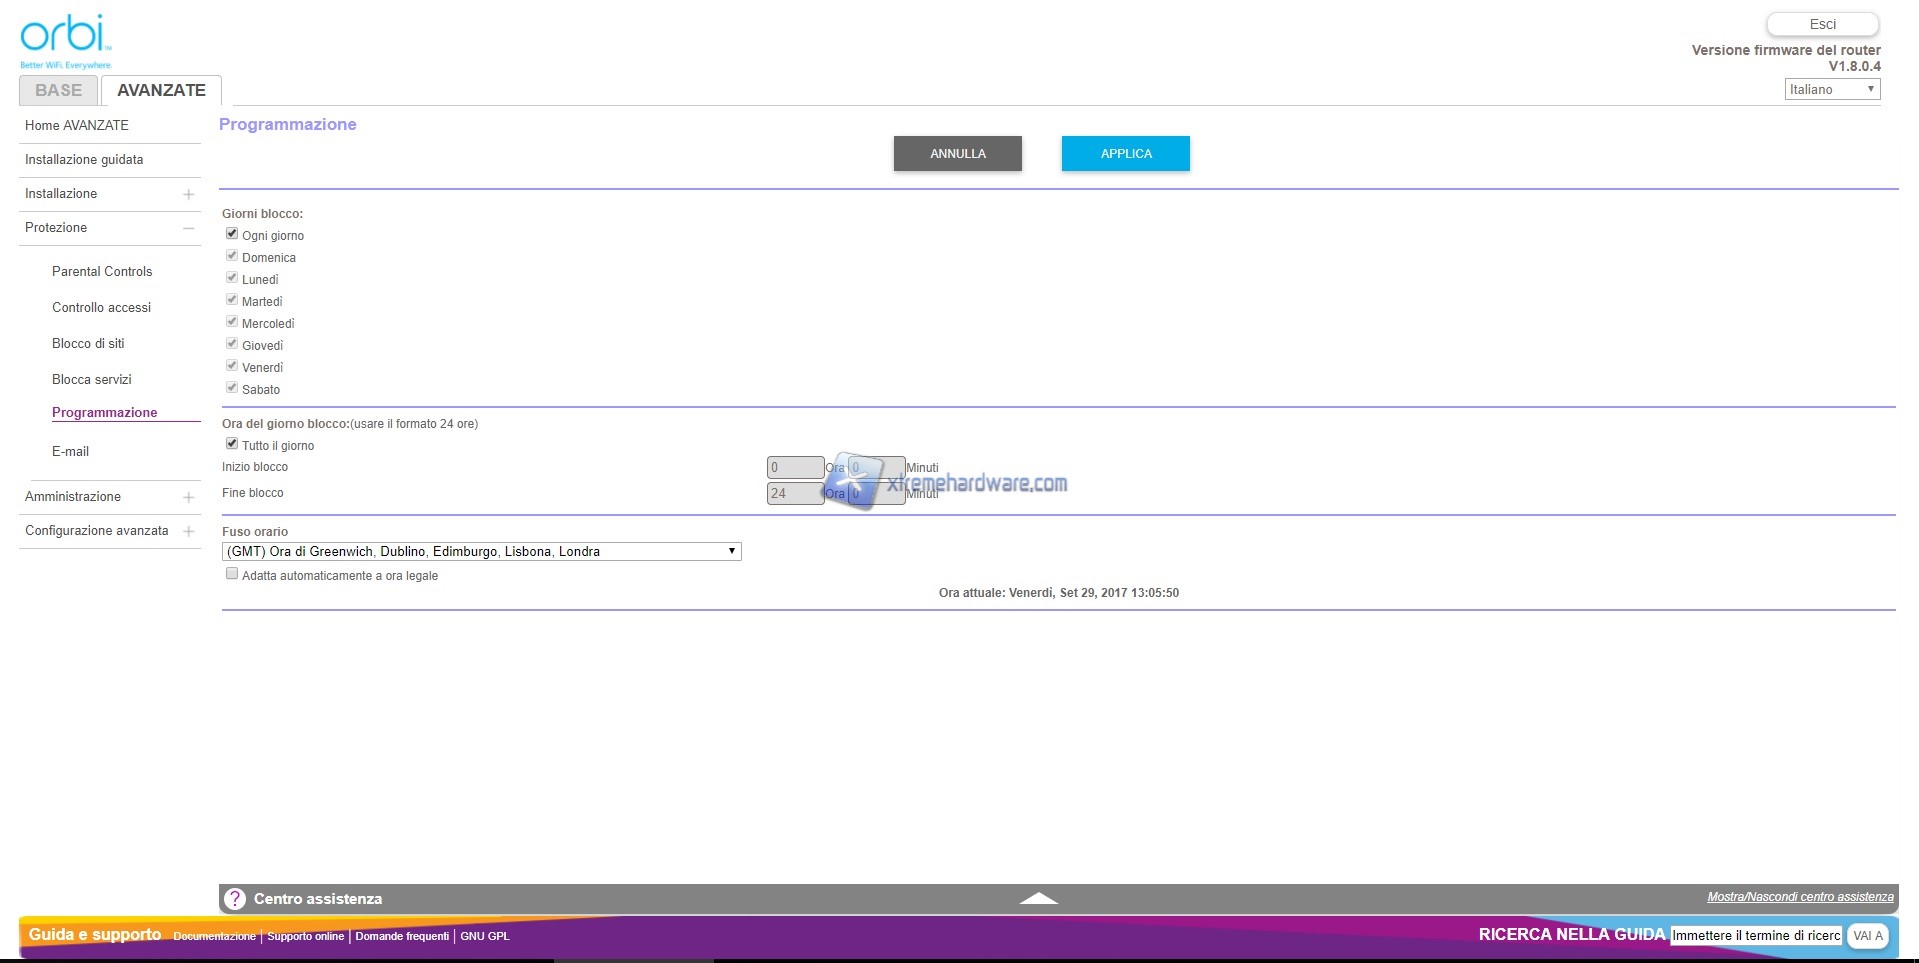Collapse the Protezione section minus icon

pyautogui.click(x=188, y=228)
